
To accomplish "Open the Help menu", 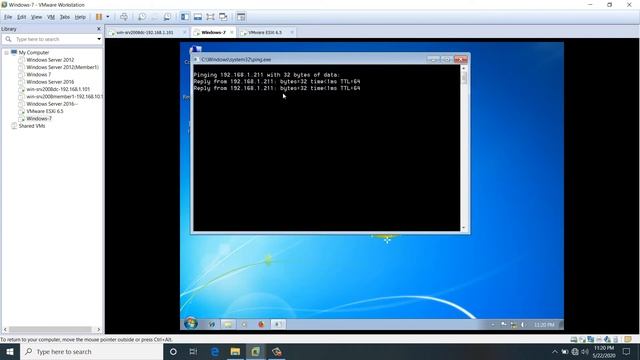I will [80, 17].
